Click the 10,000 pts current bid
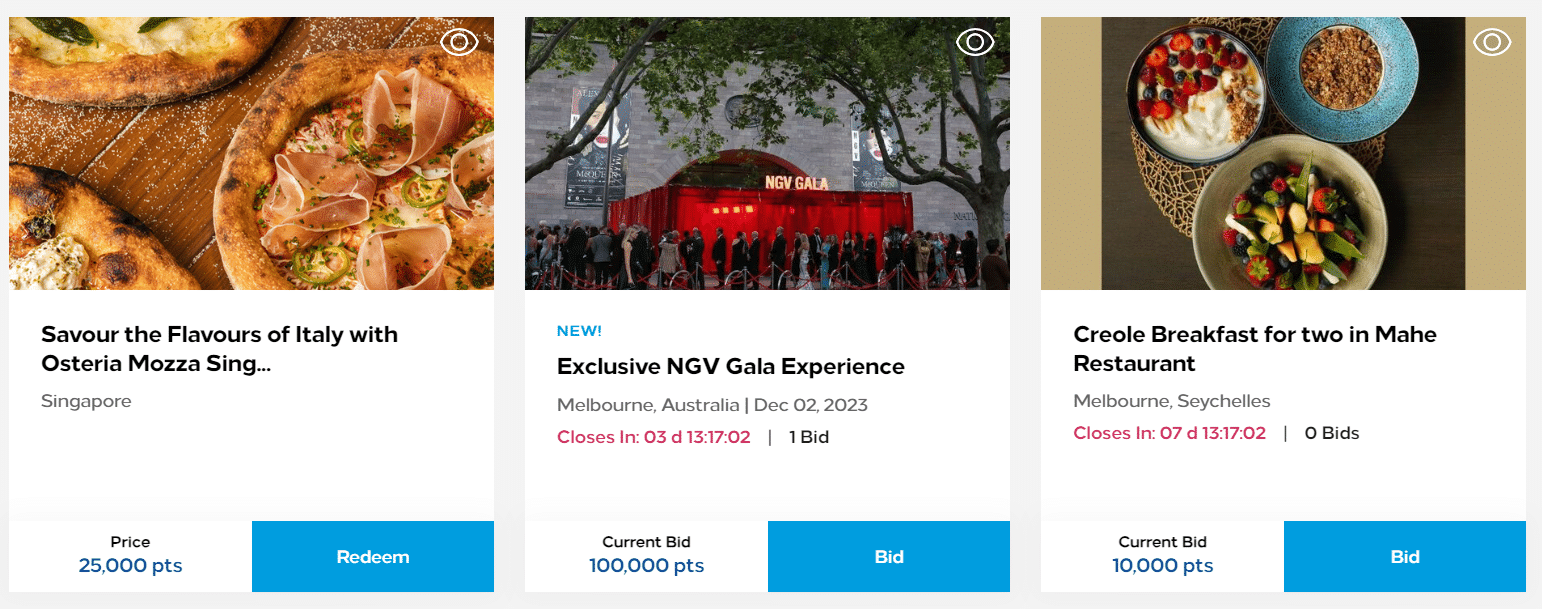 click(1162, 566)
